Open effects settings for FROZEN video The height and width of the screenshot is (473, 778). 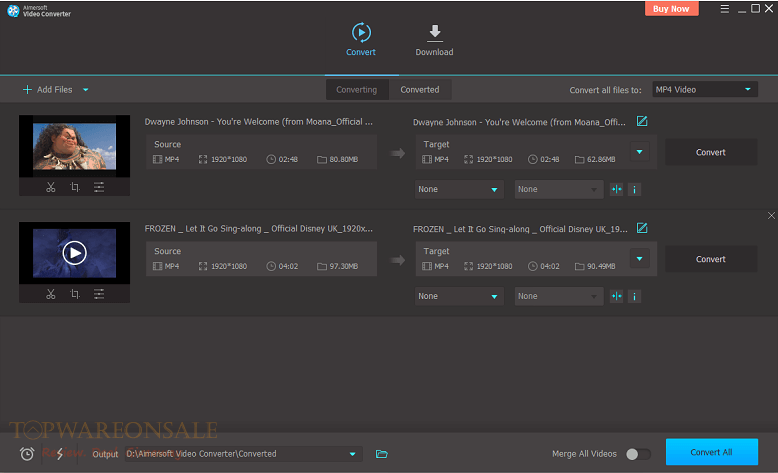click(99, 294)
